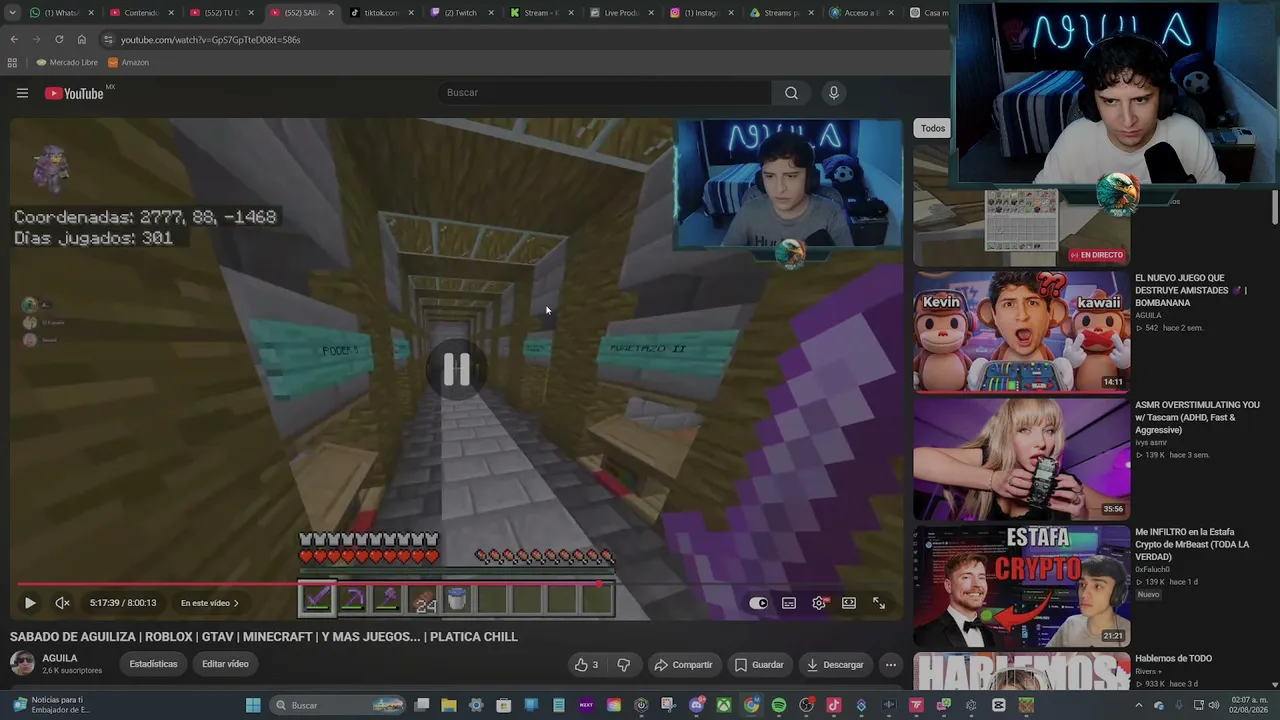The width and height of the screenshot is (1280, 720).
Task: Switch to the tiktok.com tab
Action: pyautogui.click(x=381, y=13)
